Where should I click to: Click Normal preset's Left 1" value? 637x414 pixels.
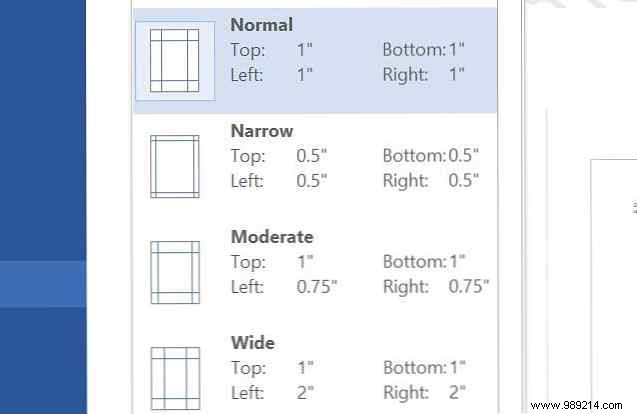coord(305,73)
